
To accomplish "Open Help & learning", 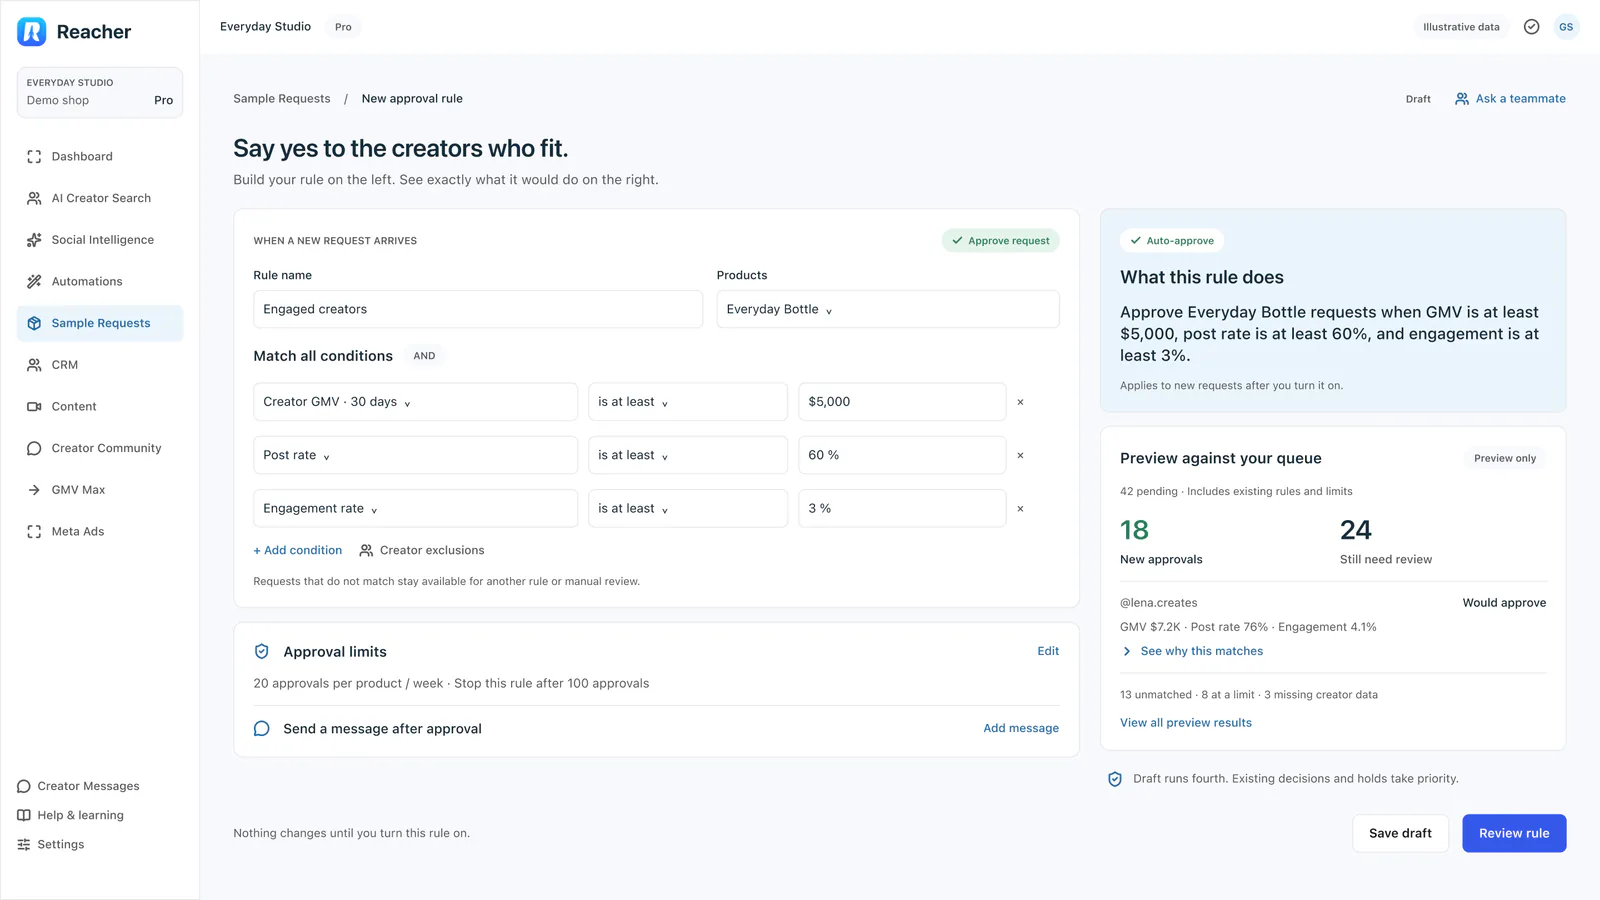I will point(71,815).
